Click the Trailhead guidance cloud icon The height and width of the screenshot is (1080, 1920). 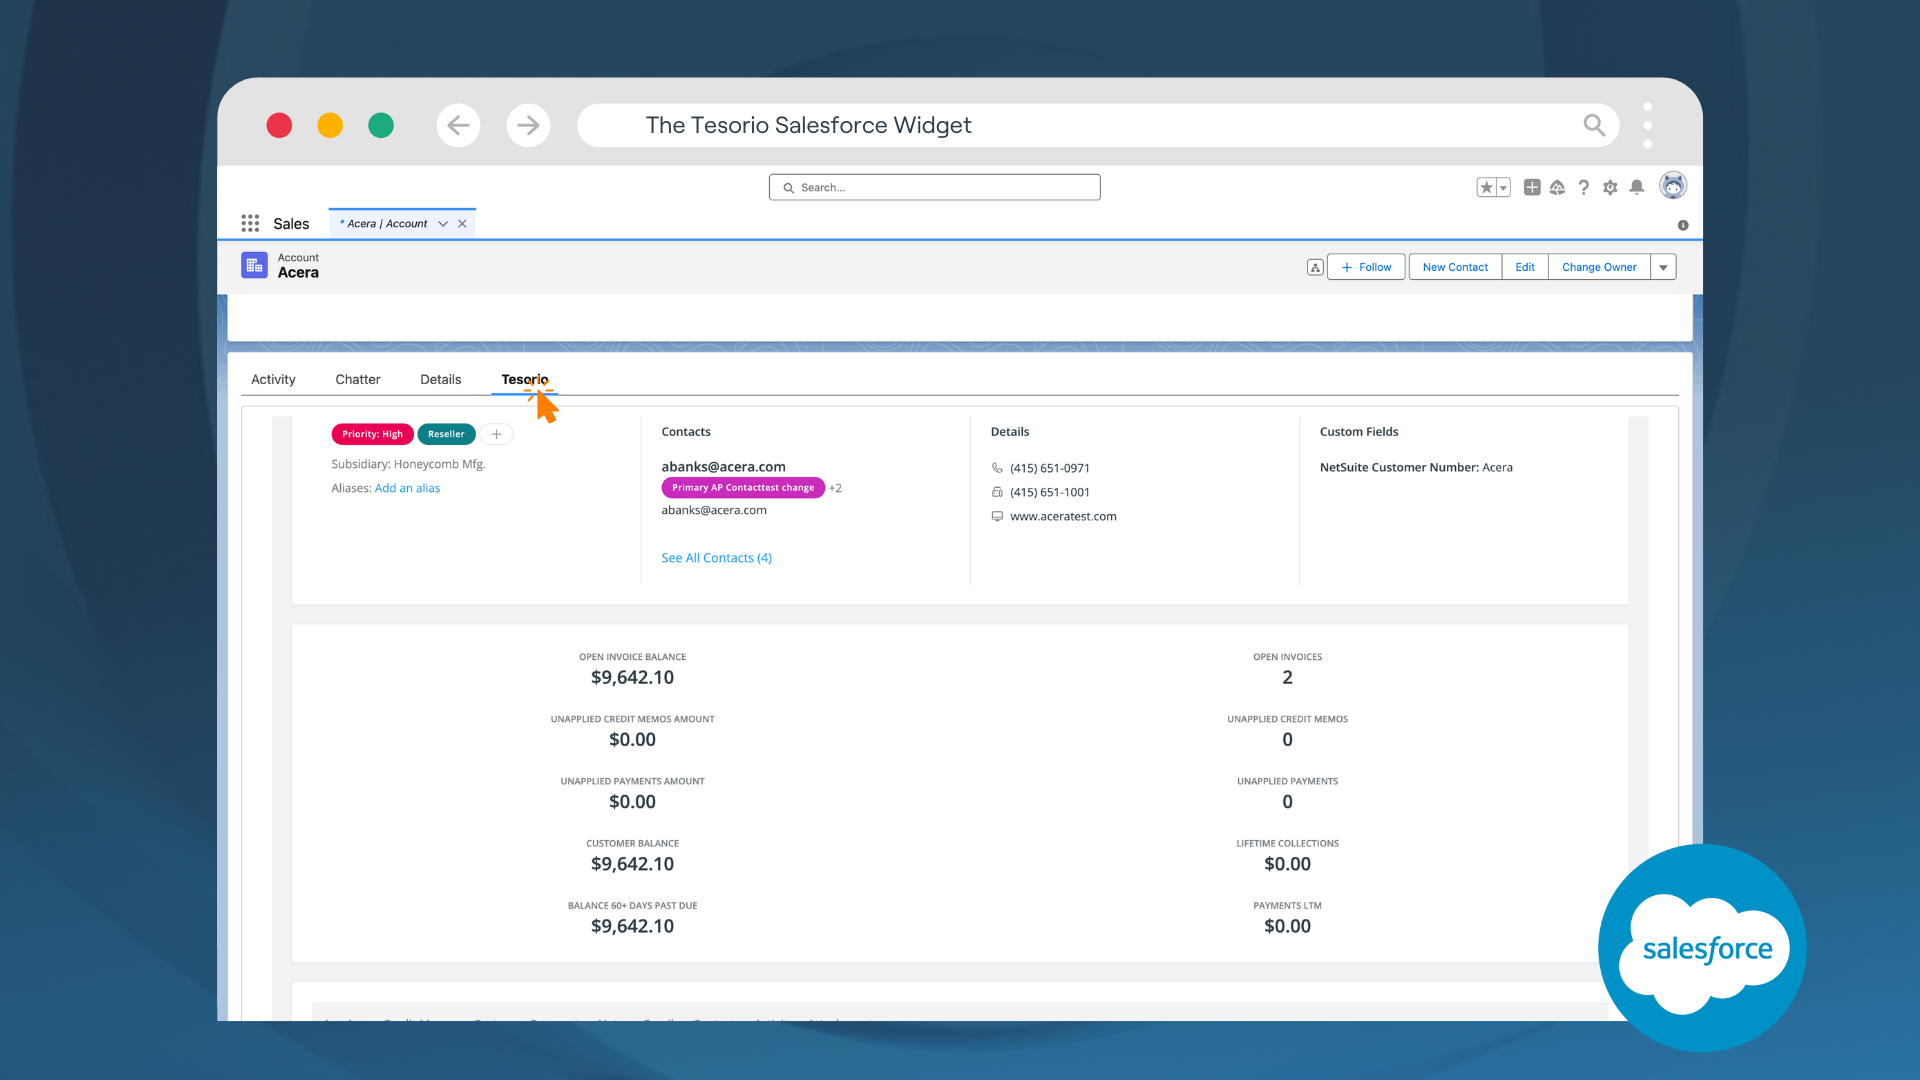point(1557,187)
